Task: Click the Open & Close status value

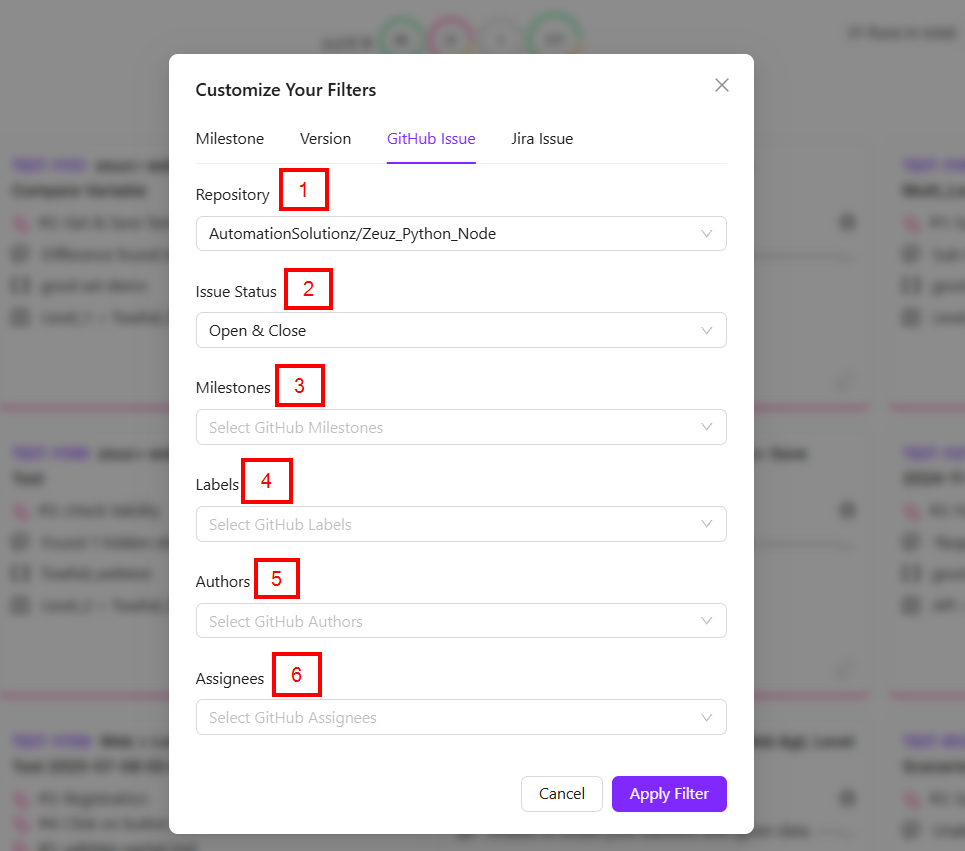Action: pos(258,331)
